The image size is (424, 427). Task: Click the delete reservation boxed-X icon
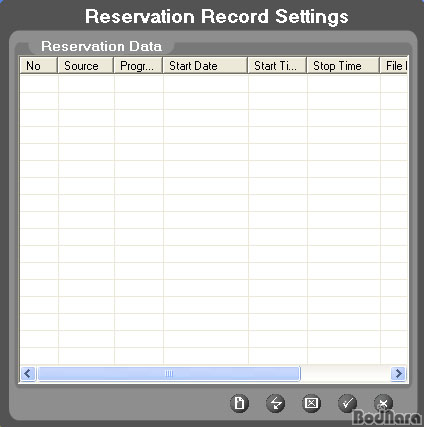(x=311, y=403)
